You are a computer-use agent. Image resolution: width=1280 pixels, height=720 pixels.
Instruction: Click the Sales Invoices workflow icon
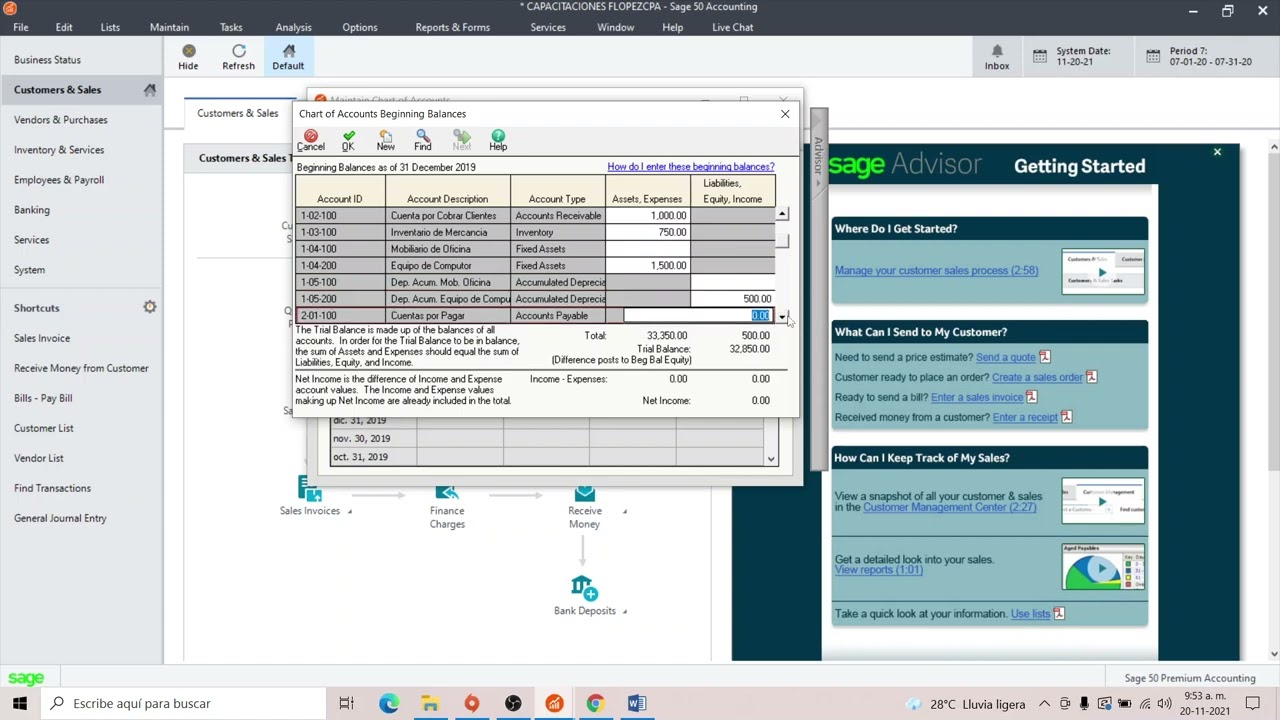coord(310,489)
